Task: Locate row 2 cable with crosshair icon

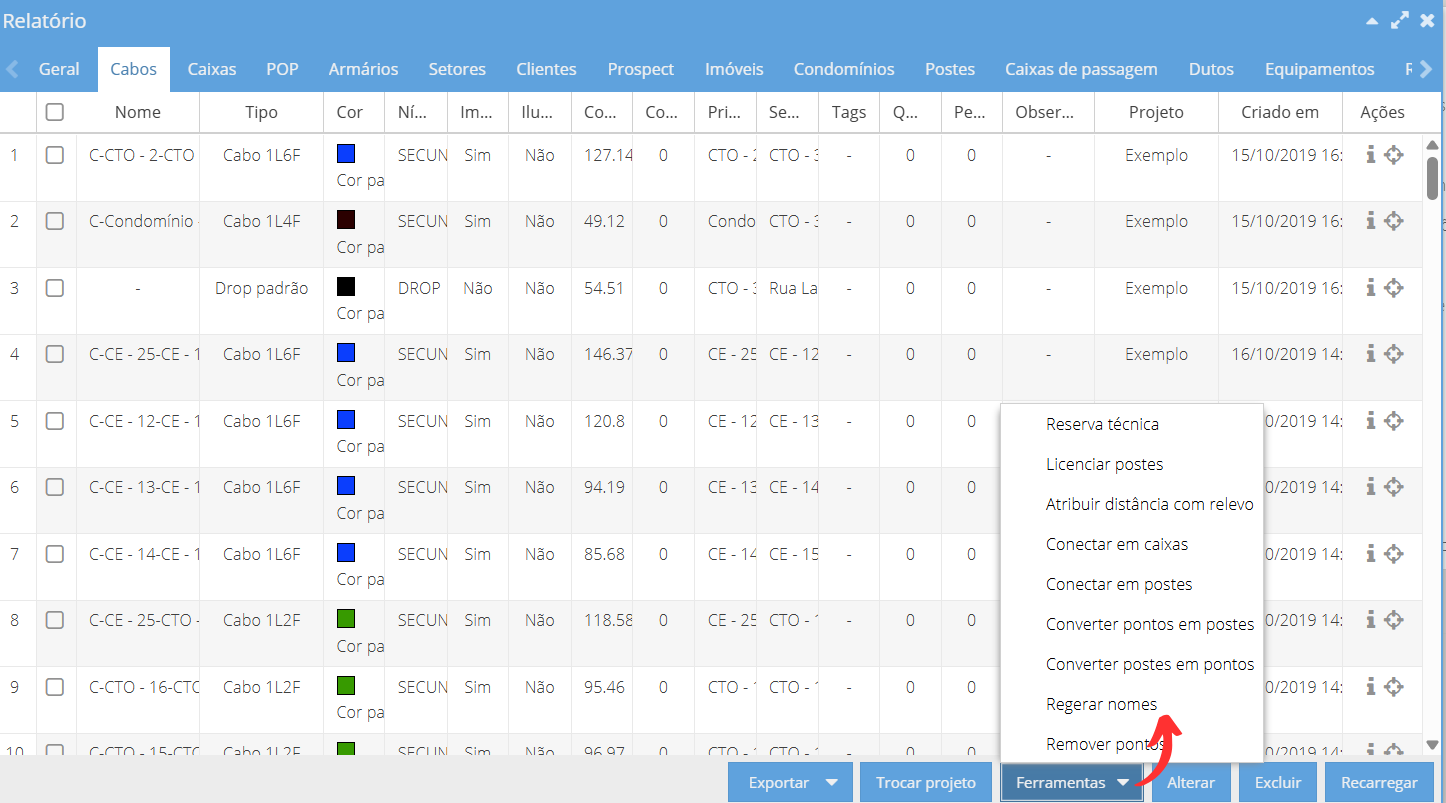Action: point(1394,221)
